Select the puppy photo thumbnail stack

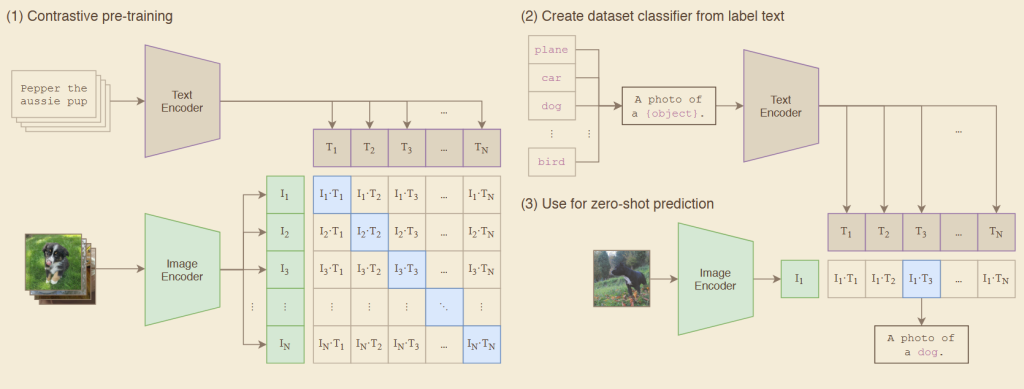pyautogui.click(x=60, y=268)
